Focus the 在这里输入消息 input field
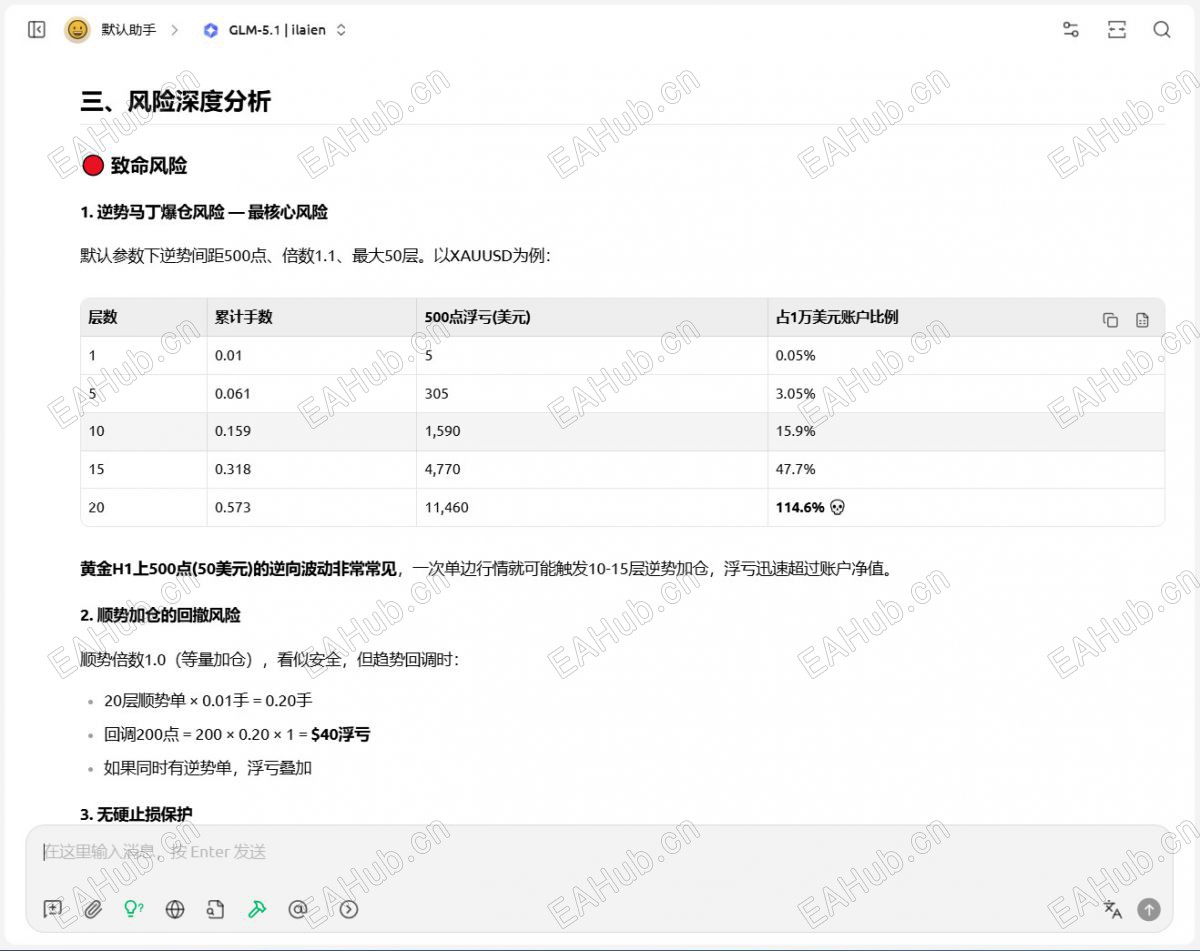The image size is (1200, 951). 598,852
